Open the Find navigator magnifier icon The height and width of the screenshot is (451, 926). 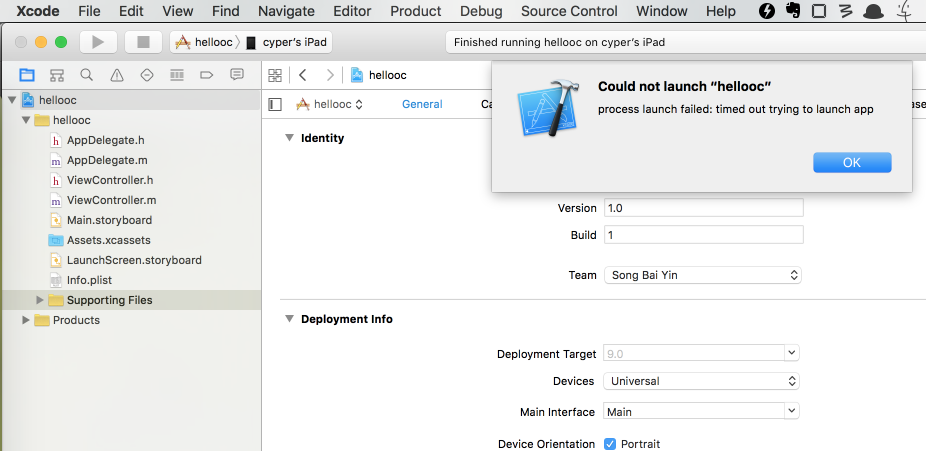[x=87, y=75]
